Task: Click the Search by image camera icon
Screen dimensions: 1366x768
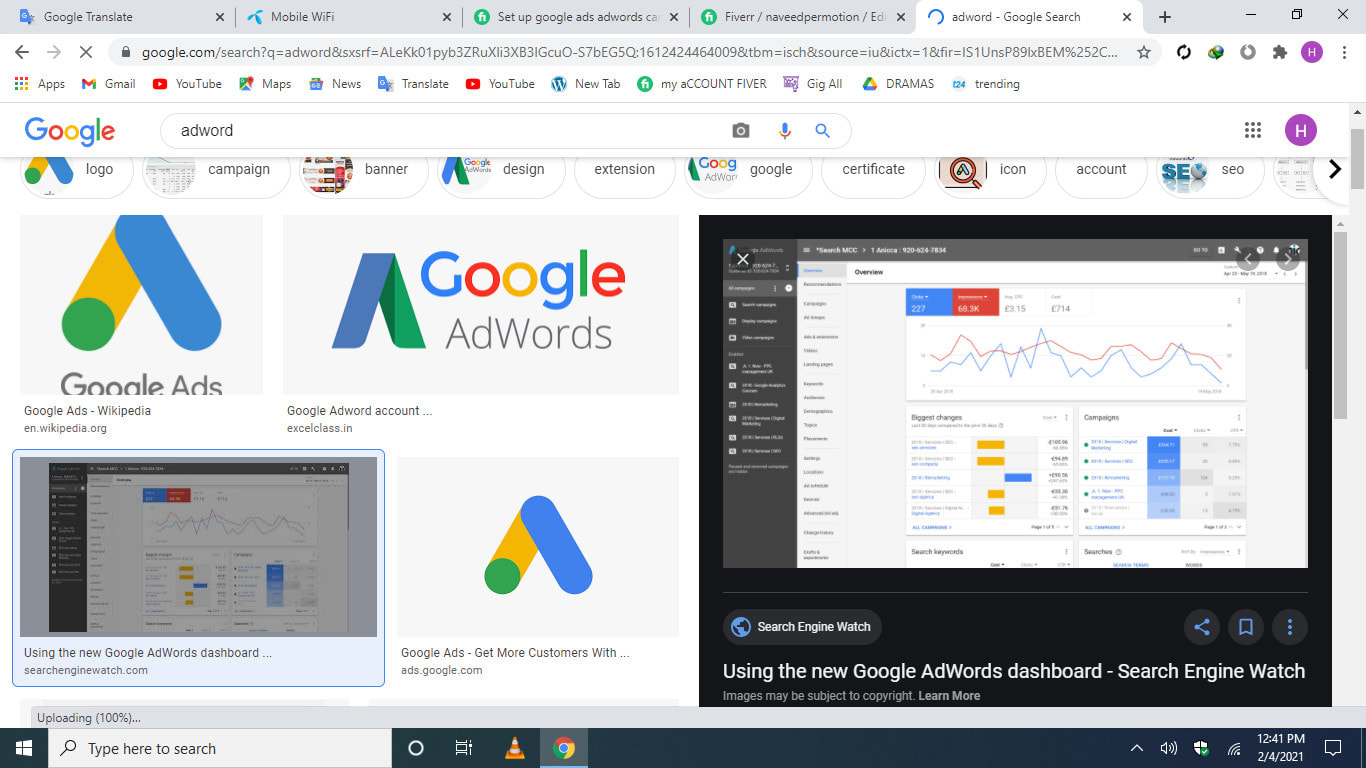Action: pos(741,131)
